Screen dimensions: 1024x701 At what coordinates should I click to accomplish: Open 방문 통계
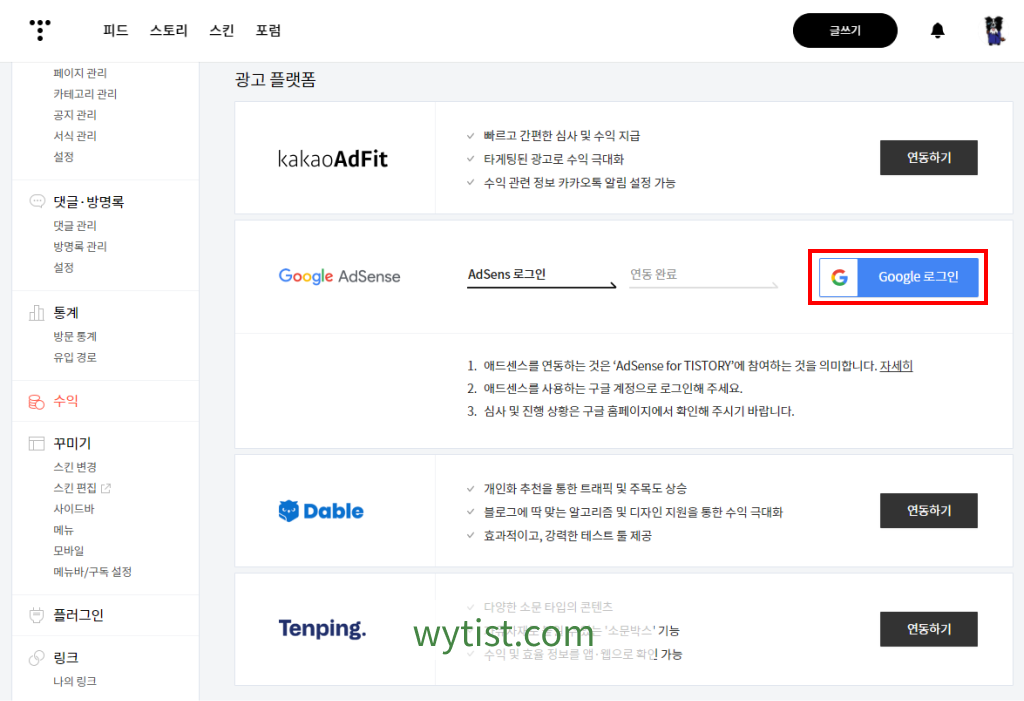click(x=74, y=336)
